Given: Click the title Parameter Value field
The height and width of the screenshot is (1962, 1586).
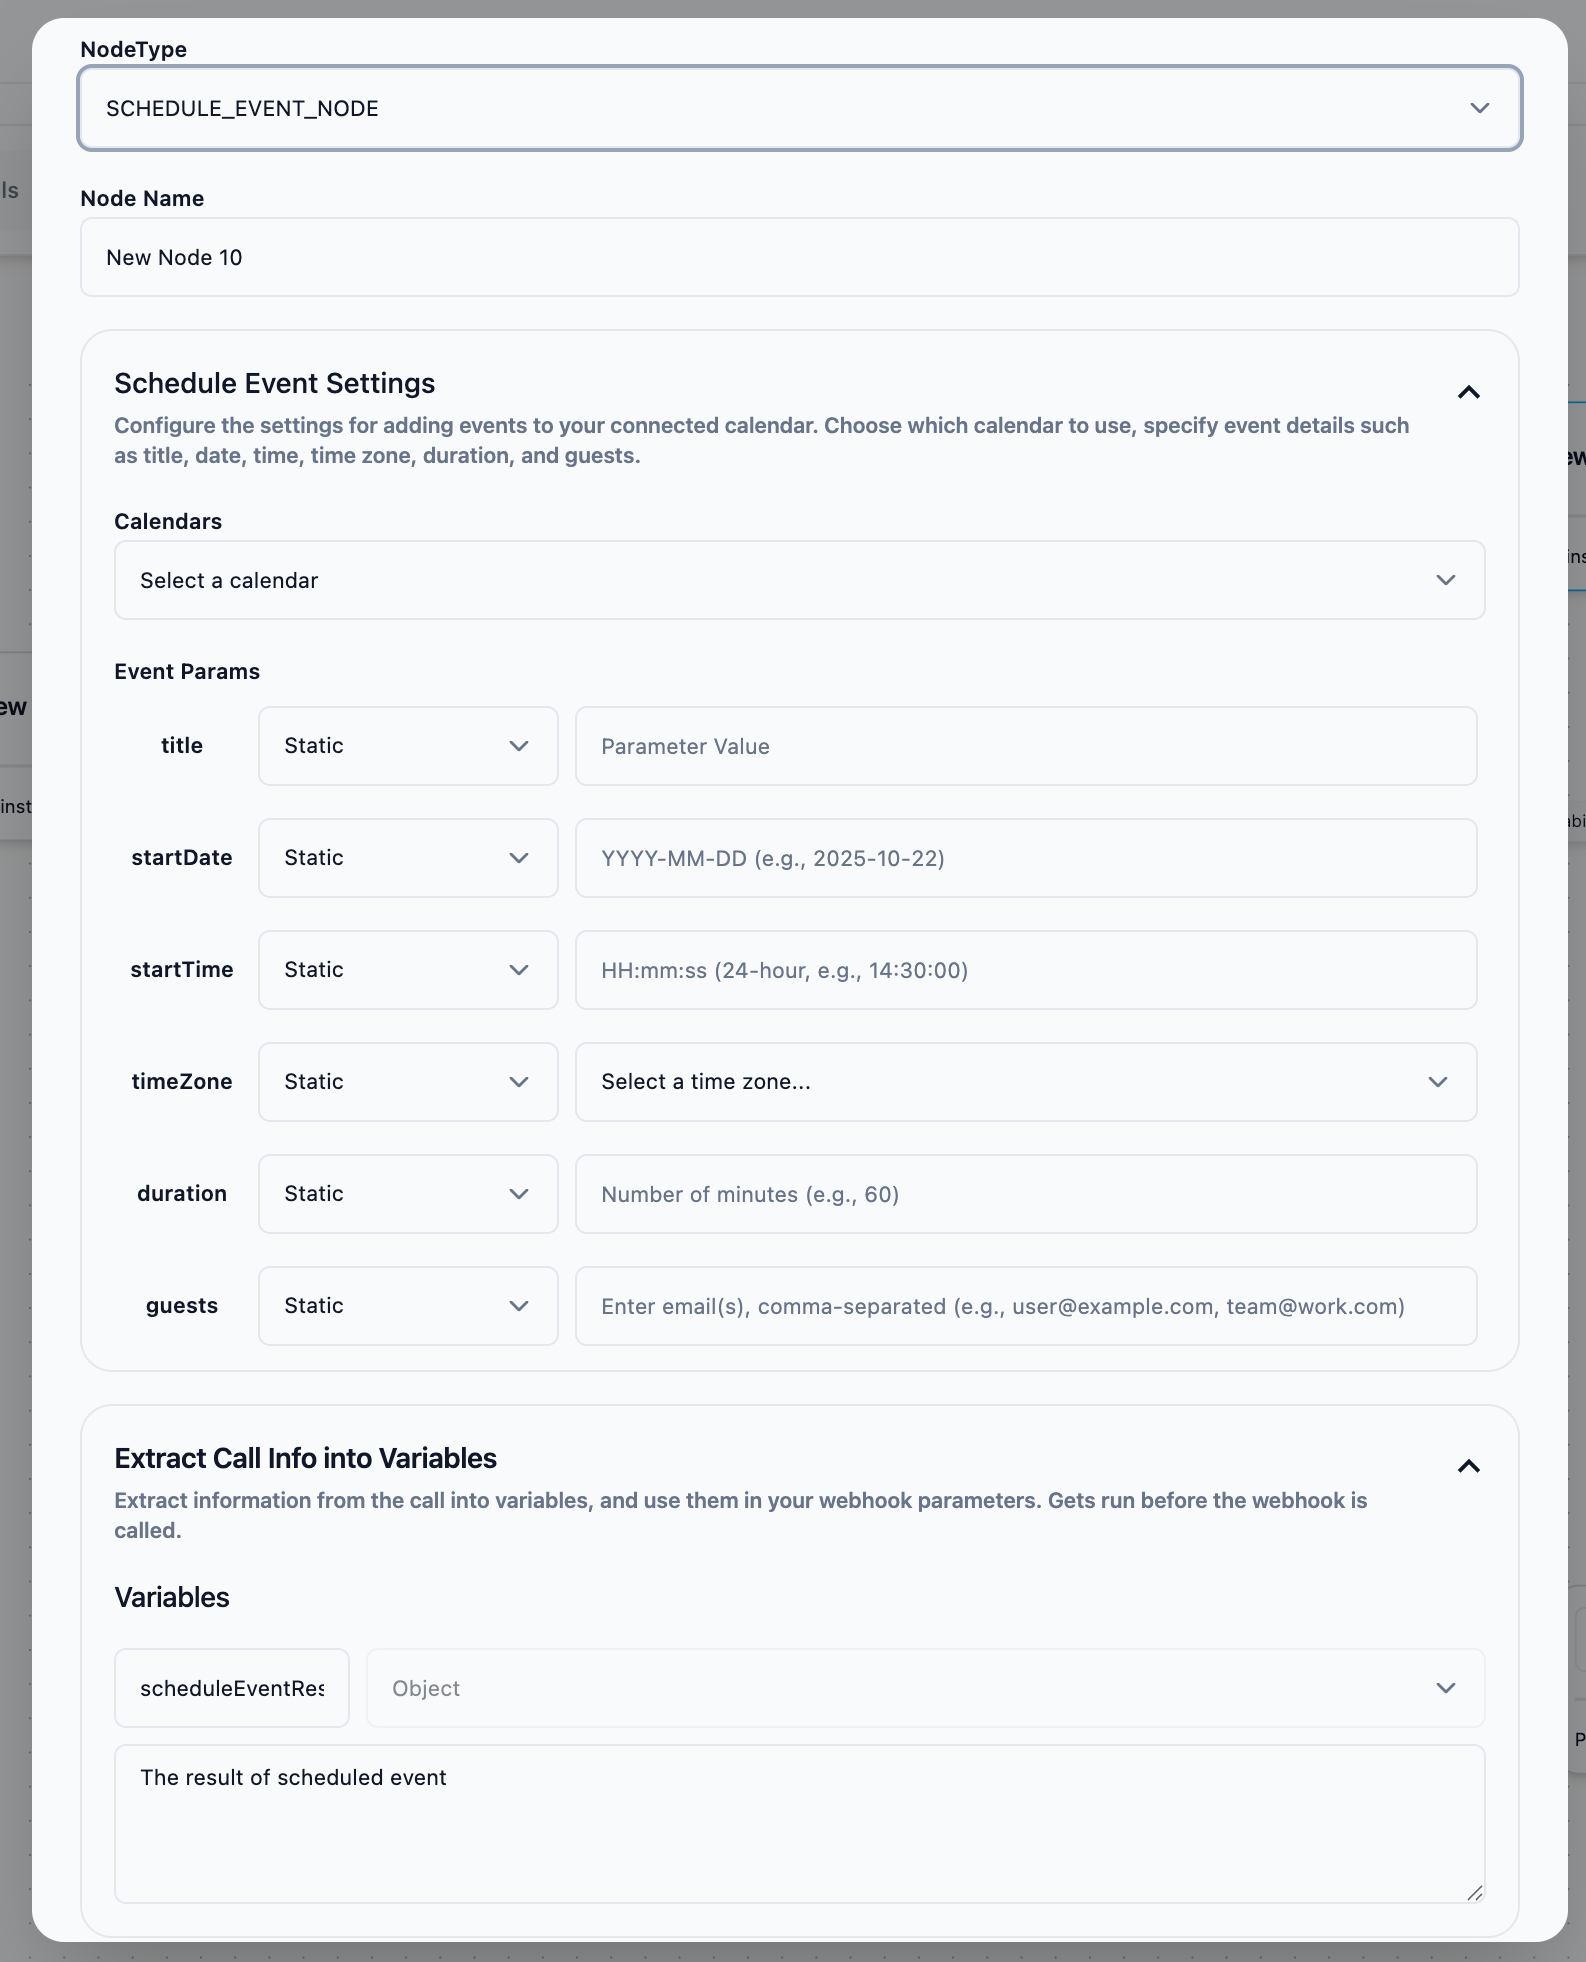Looking at the screenshot, I should point(1025,746).
